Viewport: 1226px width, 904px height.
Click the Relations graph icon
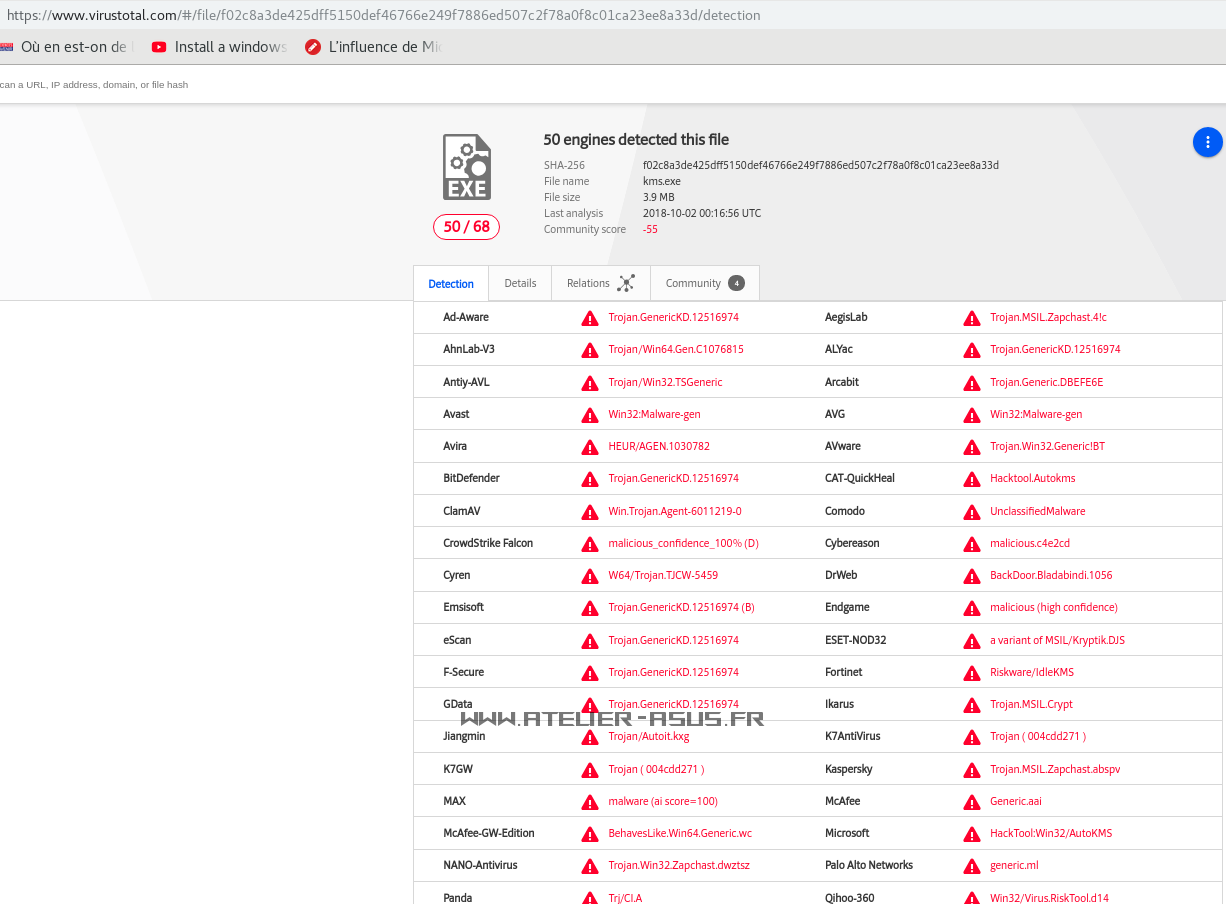(x=626, y=283)
